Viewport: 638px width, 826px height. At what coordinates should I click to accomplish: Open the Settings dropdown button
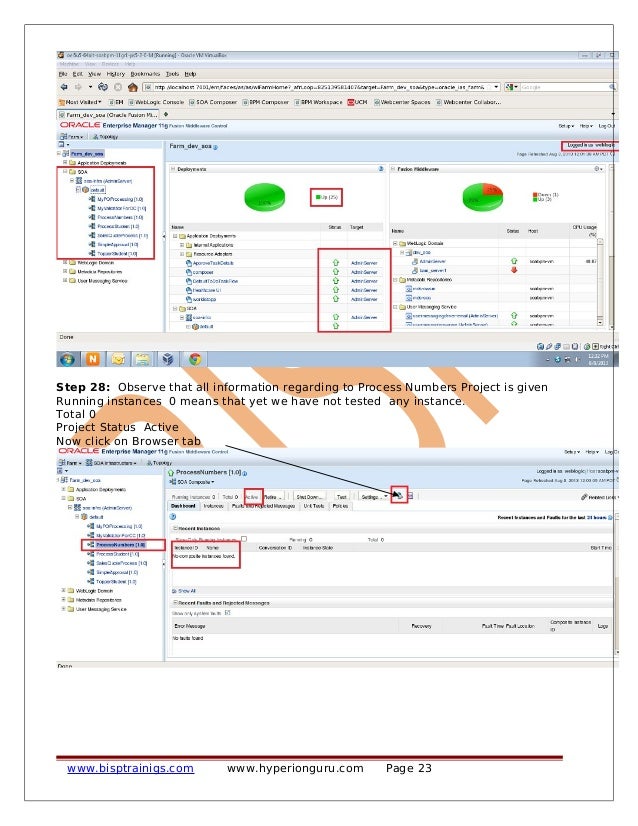374,496
